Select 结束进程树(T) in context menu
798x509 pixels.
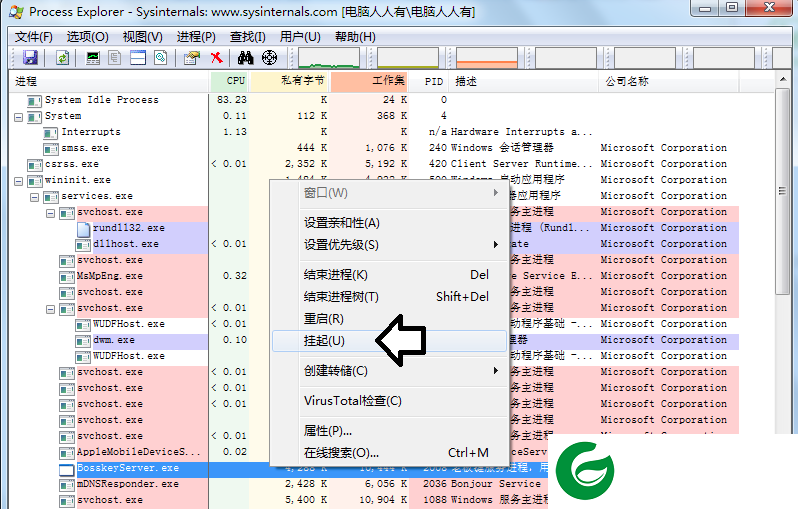pos(389,296)
